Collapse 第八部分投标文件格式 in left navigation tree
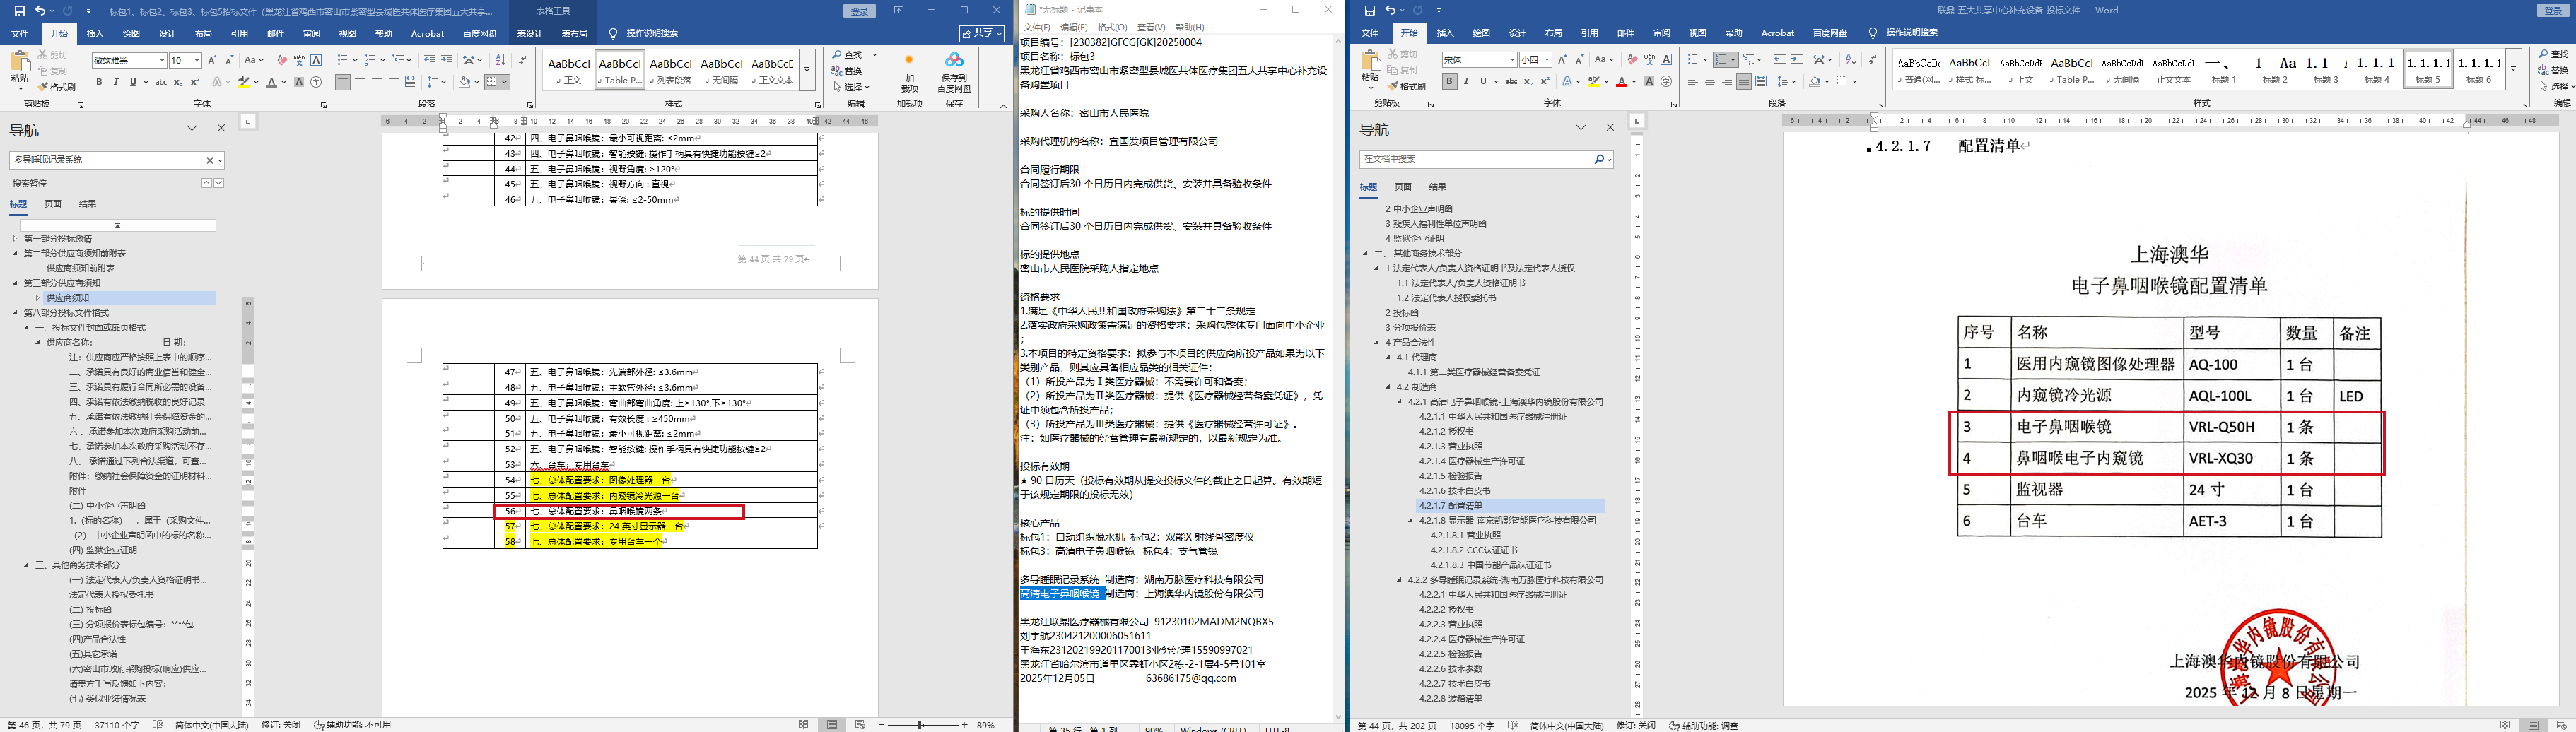 15,313
